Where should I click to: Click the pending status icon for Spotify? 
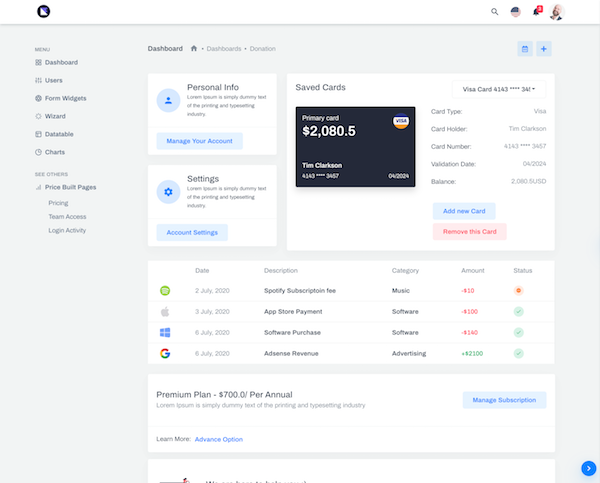coord(518,291)
